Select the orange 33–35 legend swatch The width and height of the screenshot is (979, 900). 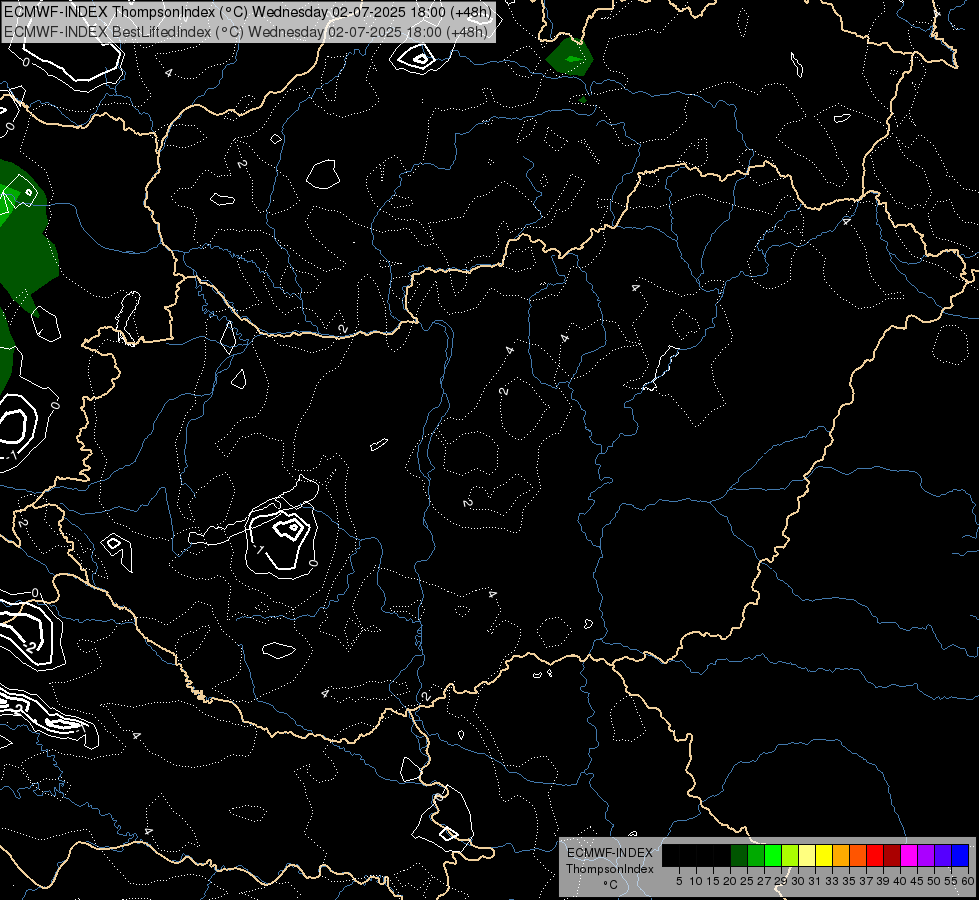click(x=841, y=855)
